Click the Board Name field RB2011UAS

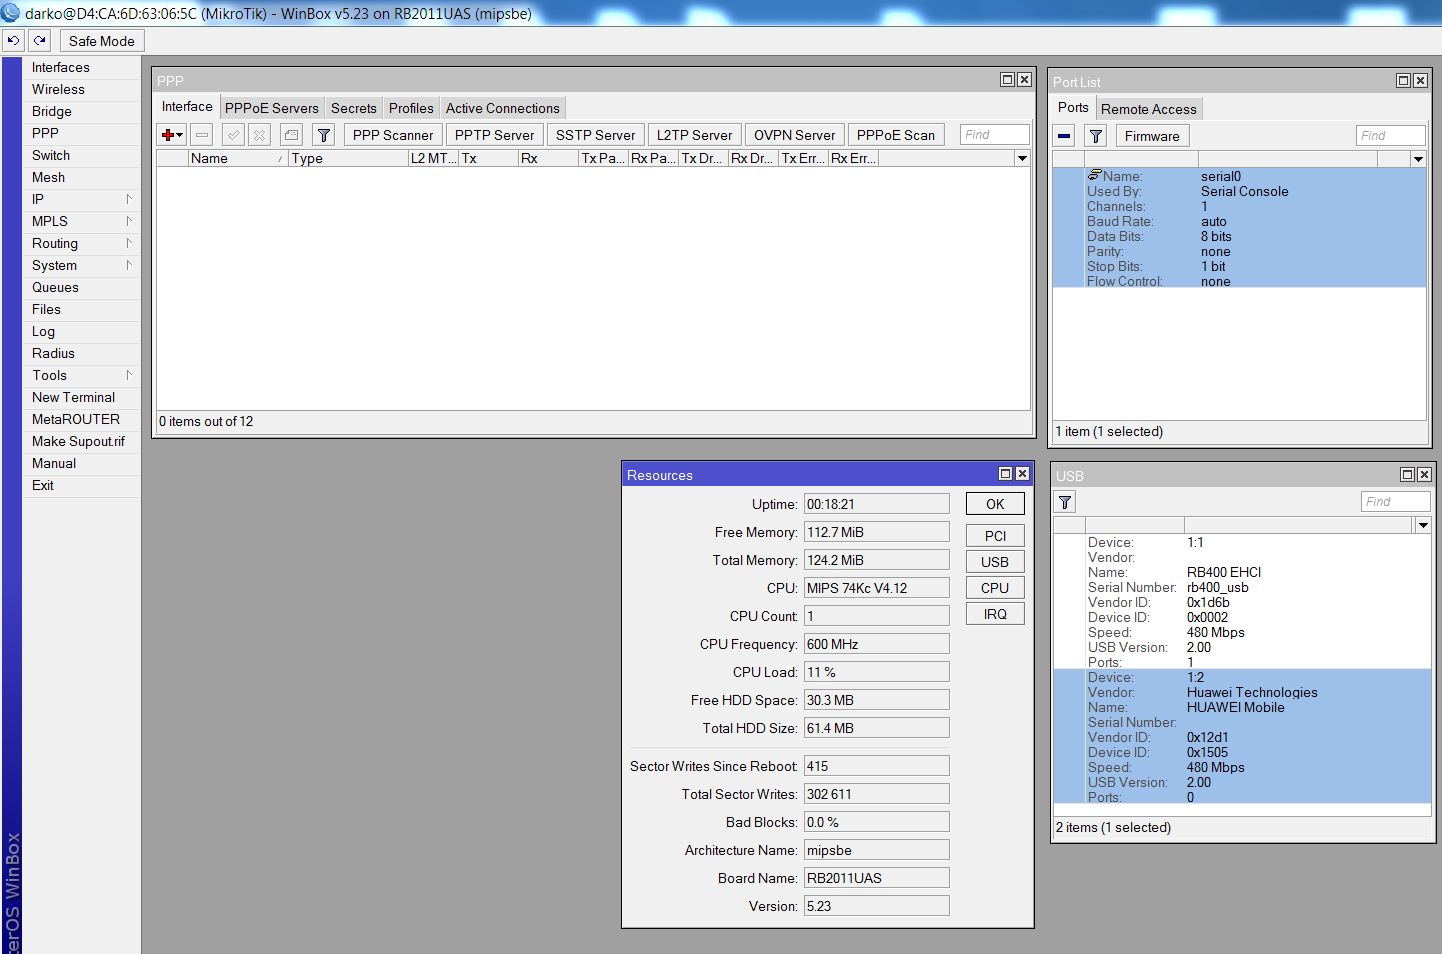click(x=876, y=878)
